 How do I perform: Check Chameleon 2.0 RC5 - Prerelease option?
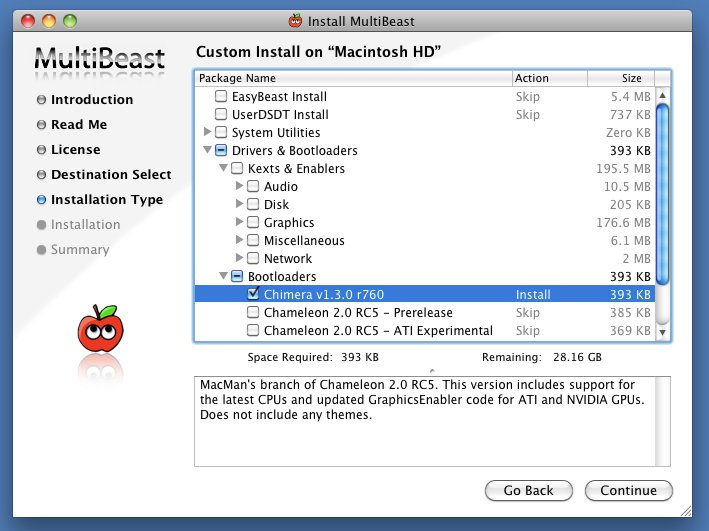pyautogui.click(x=253, y=313)
